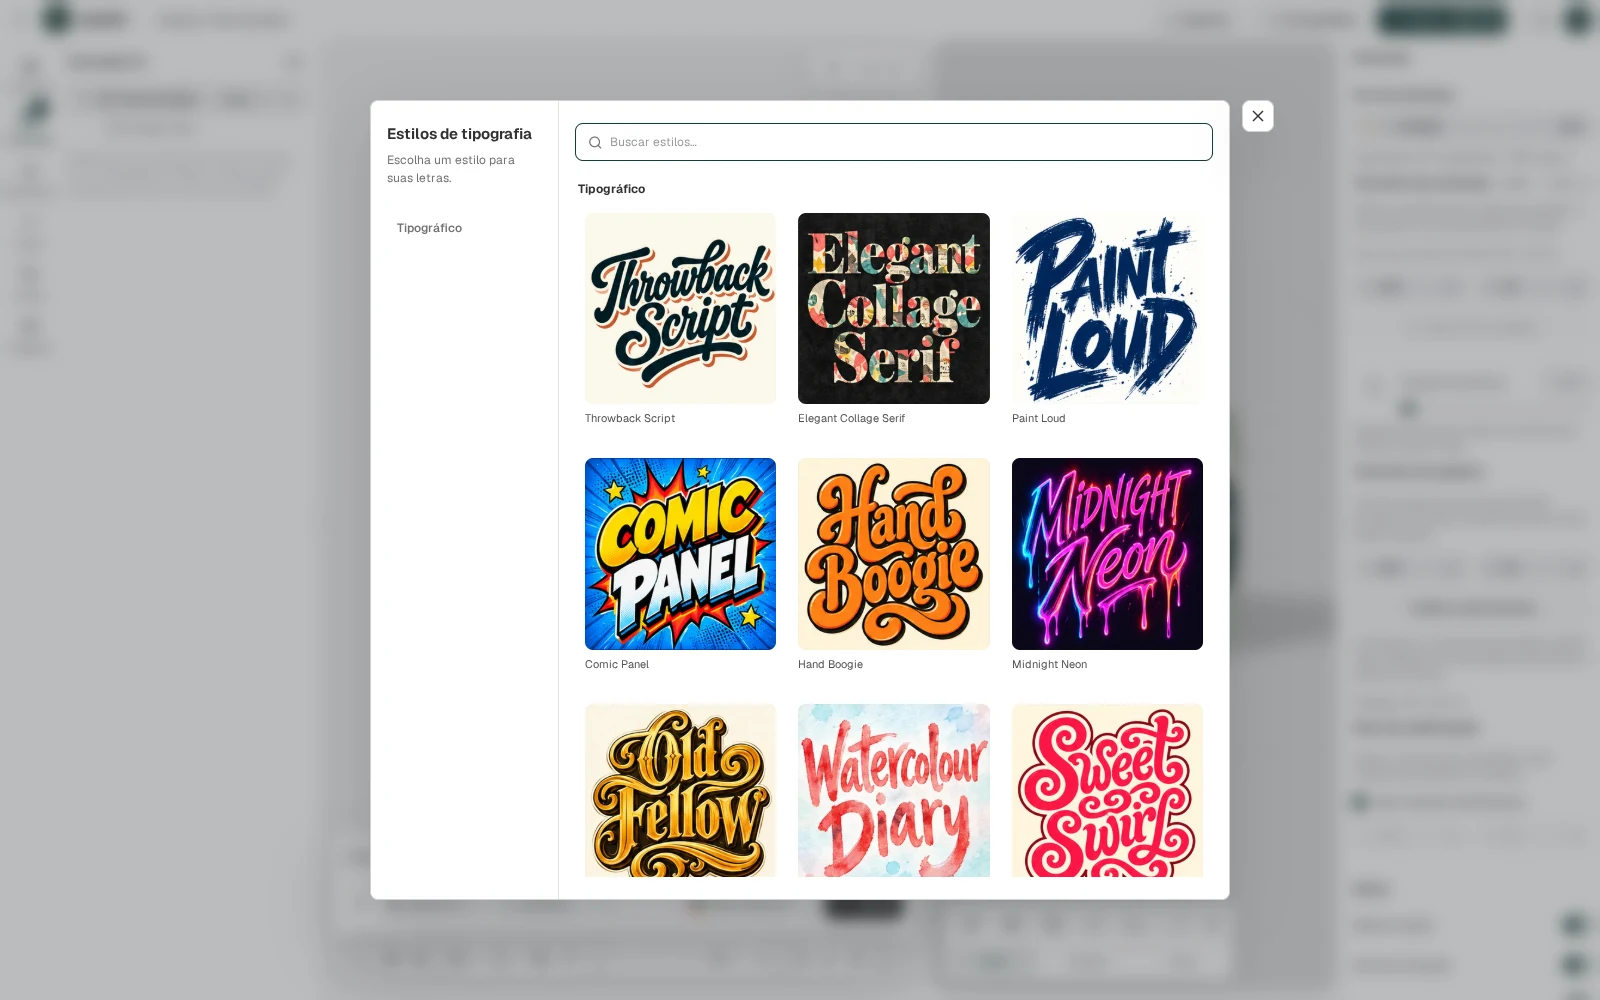Select the Comic Panel style thumbnail
Screen dimensions: 1600x1000
coord(680,554)
